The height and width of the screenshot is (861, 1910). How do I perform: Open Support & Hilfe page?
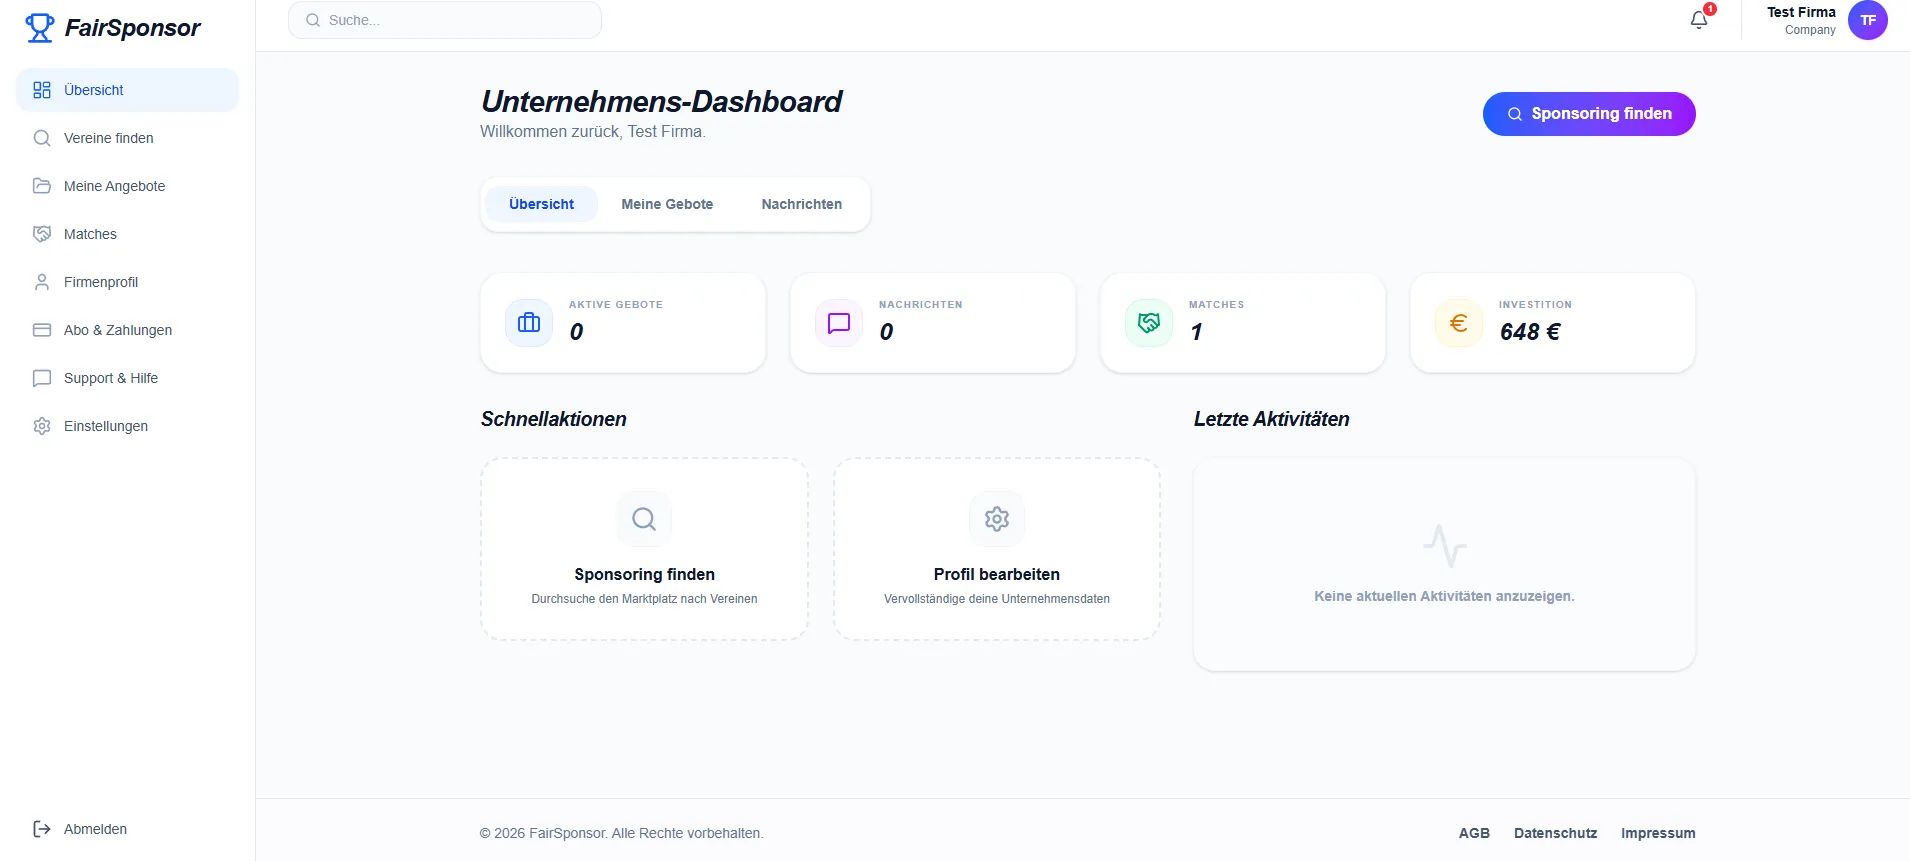127,378
